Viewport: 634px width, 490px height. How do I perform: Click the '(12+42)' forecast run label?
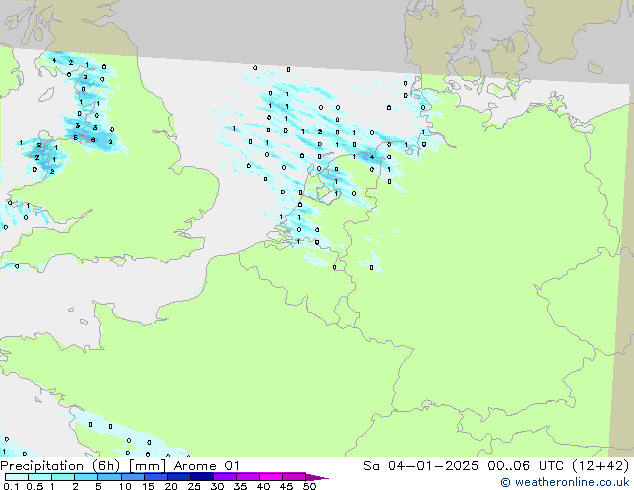point(600,466)
